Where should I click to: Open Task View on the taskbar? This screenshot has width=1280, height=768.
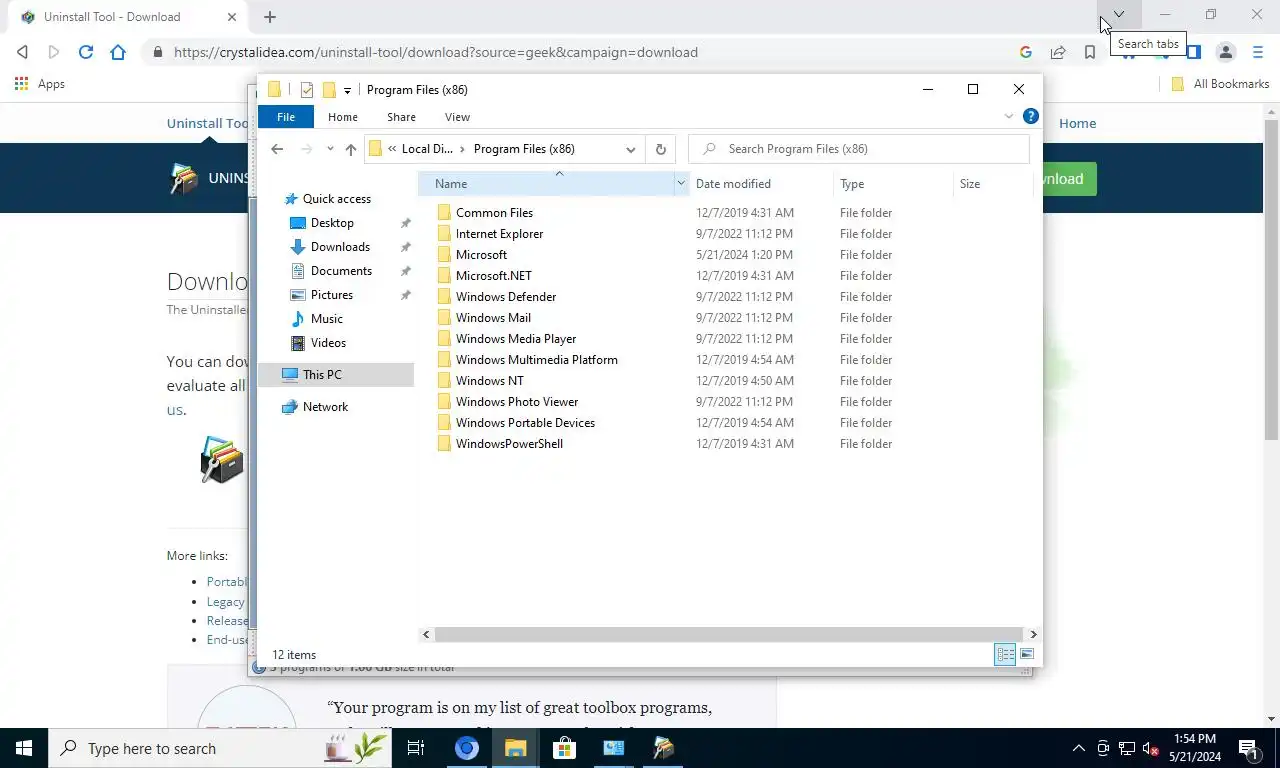(x=416, y=748)
